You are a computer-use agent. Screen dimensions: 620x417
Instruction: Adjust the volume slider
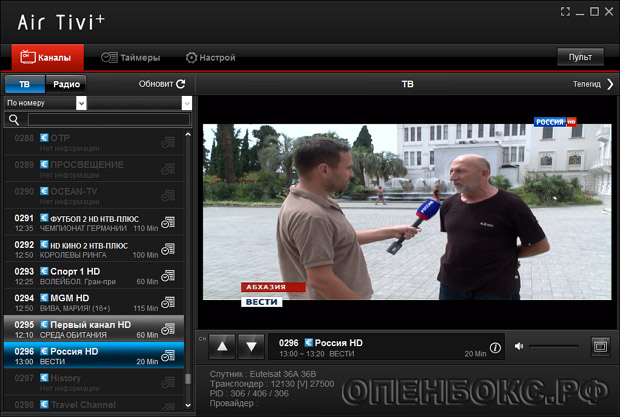[554, 347]
